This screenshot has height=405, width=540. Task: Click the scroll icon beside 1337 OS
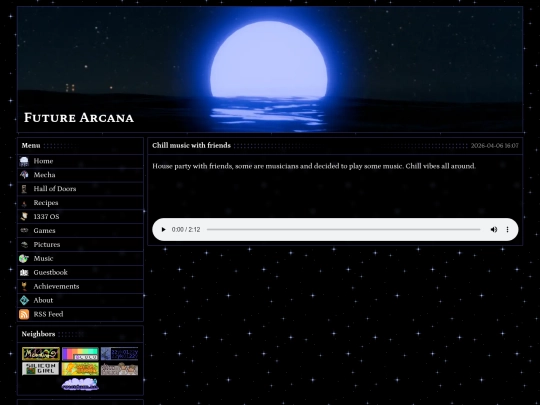(24, 217)
